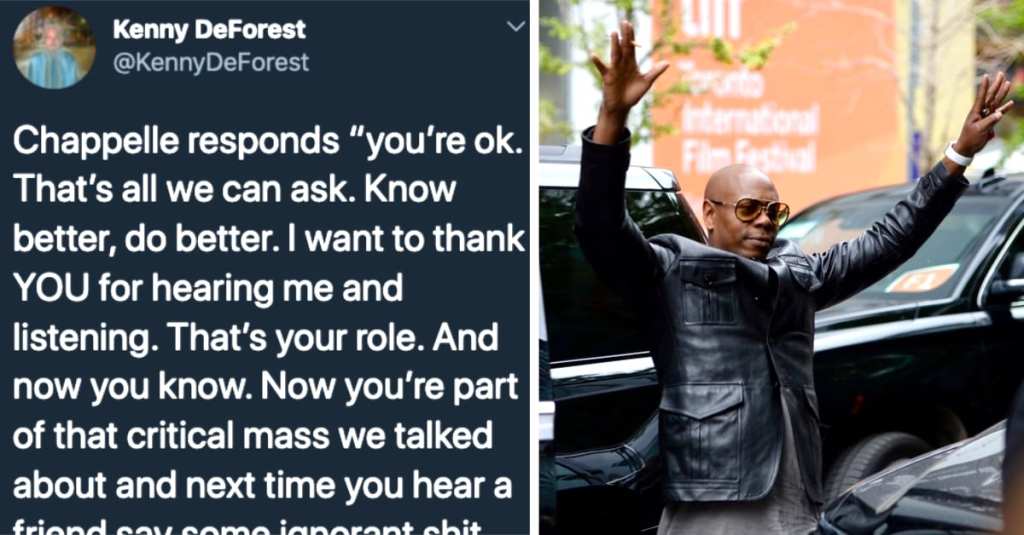Expand the tweet options chevron

click(x=516, y=26)
